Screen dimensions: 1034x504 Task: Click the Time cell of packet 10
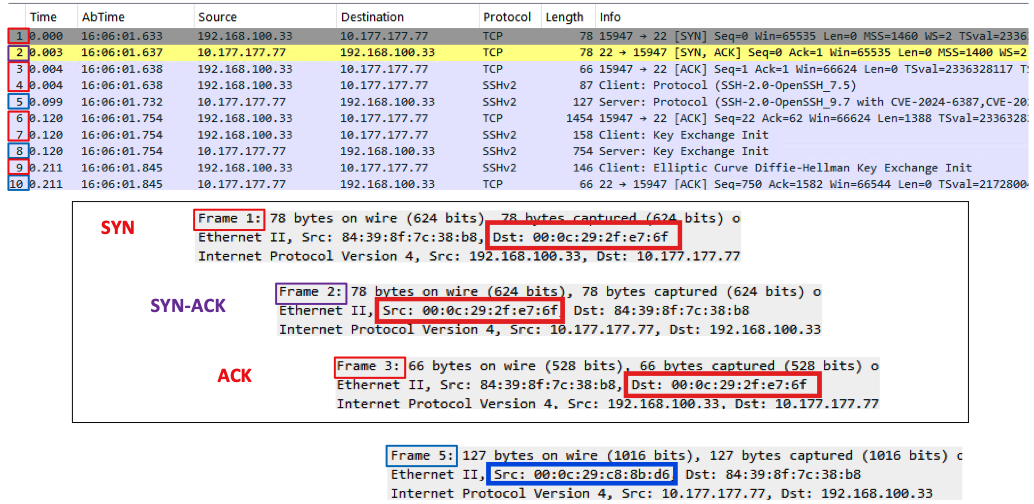click(46, 184)
